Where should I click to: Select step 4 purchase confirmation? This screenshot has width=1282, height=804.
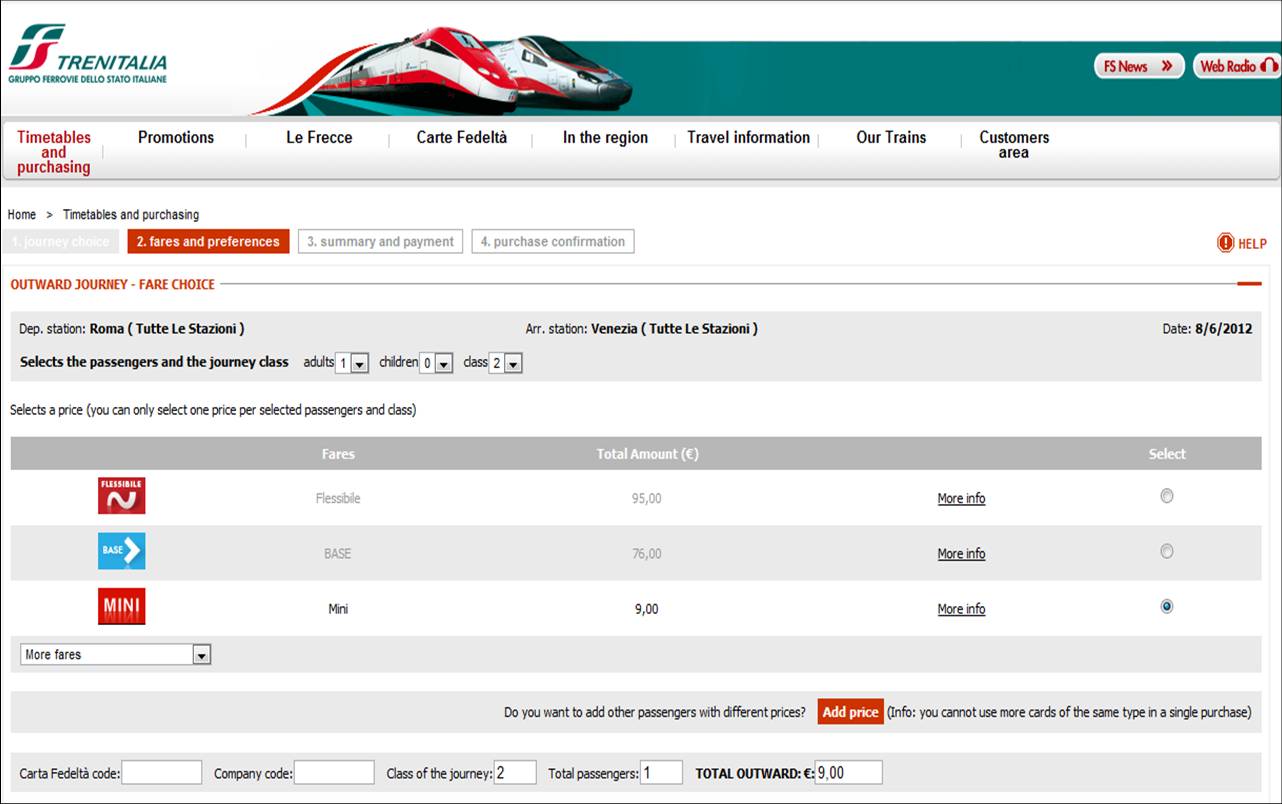tap(553, 242)
